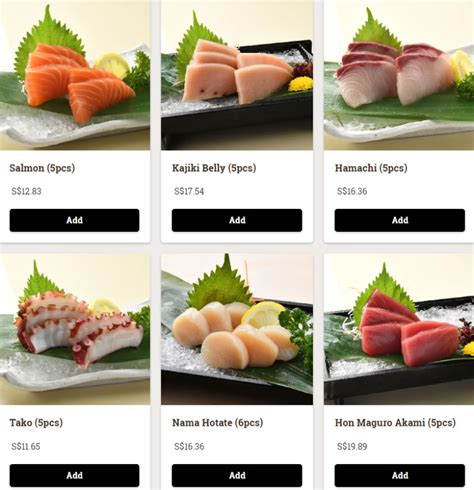Open the Kajiki Belly sashimi photo

(237, 75)
